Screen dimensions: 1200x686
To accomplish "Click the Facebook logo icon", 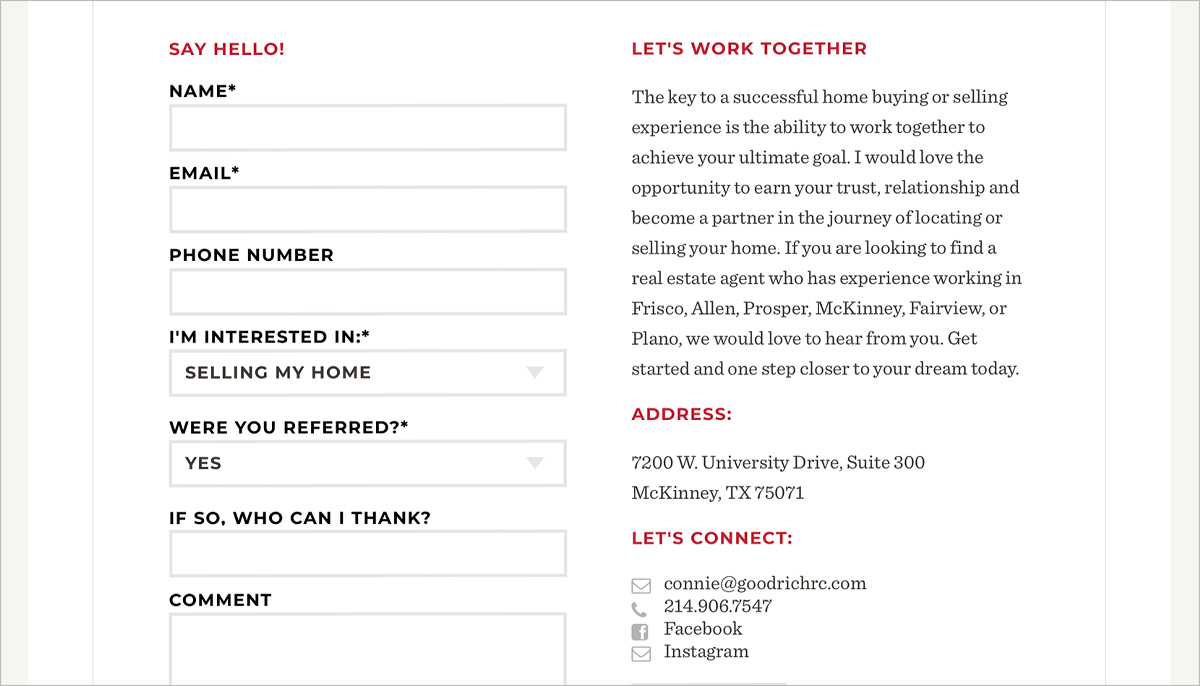I will click(x=640, y=631).
